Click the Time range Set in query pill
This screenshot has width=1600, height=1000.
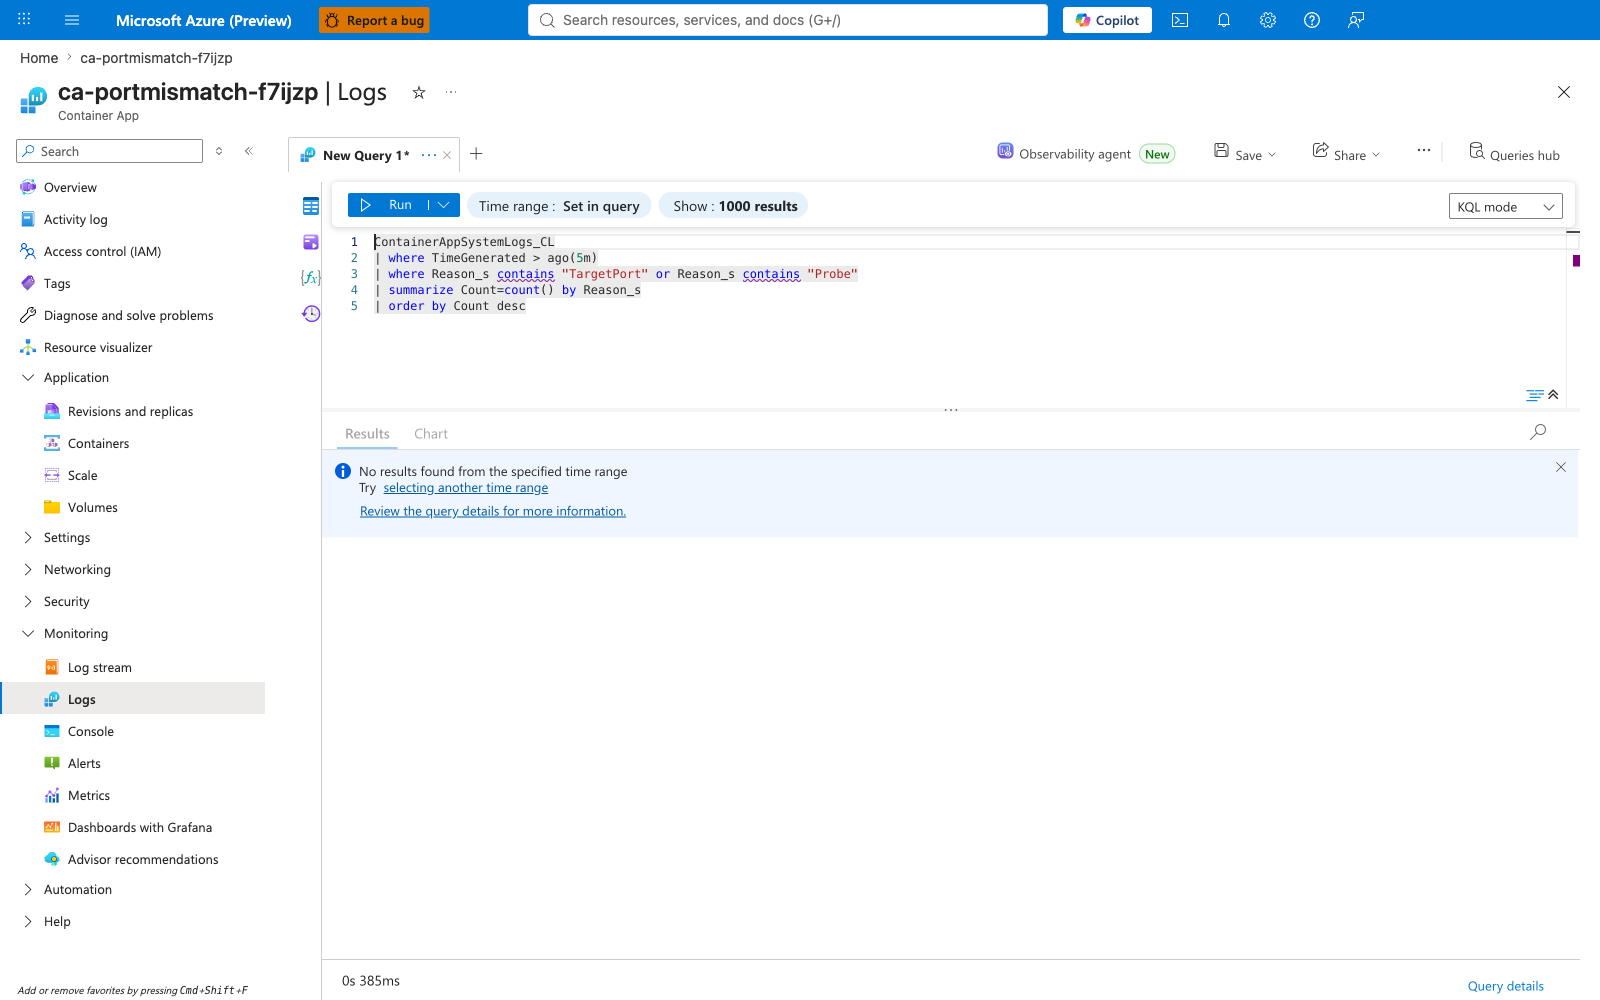[559, 206]
